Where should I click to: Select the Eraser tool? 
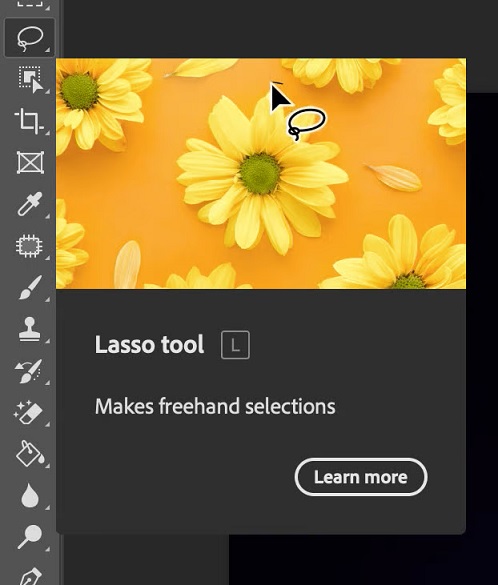(28, 413)
